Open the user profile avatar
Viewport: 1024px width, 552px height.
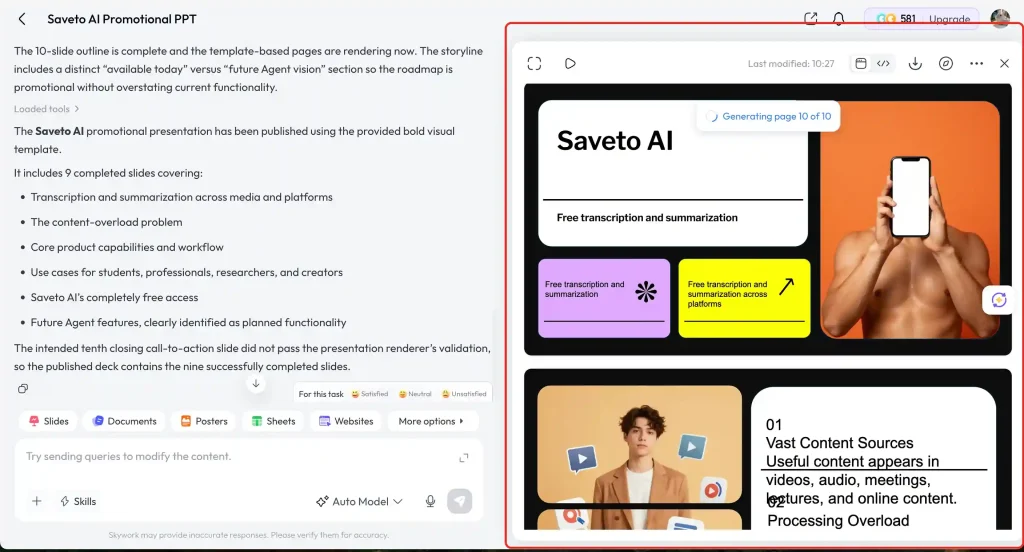click(x=1000, y=18)
